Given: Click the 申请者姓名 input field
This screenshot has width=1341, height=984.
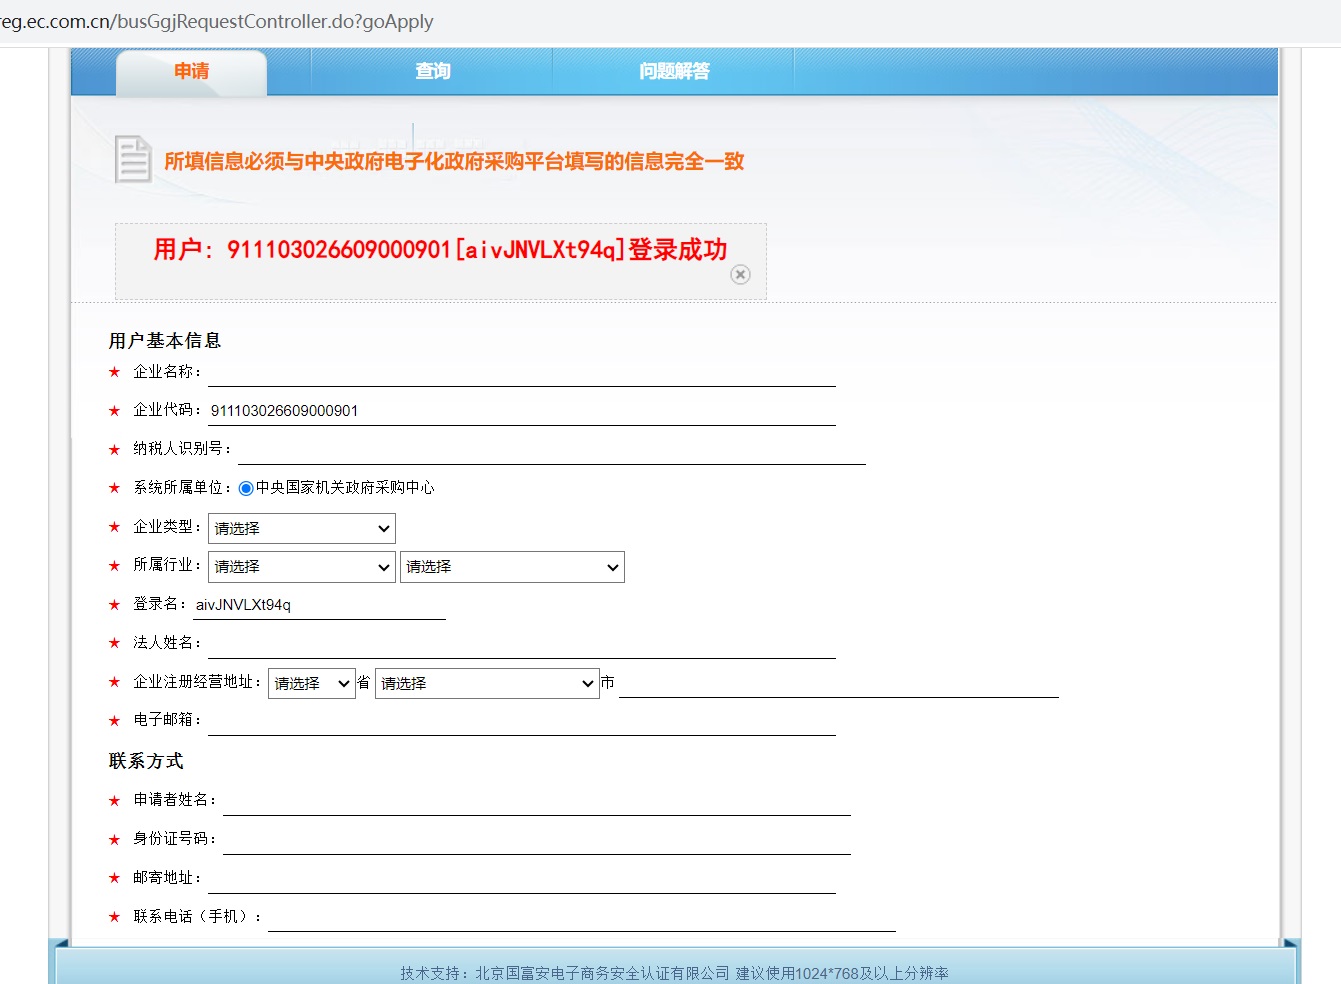Looking at the screenshot, I should click(x=536, y=801).
